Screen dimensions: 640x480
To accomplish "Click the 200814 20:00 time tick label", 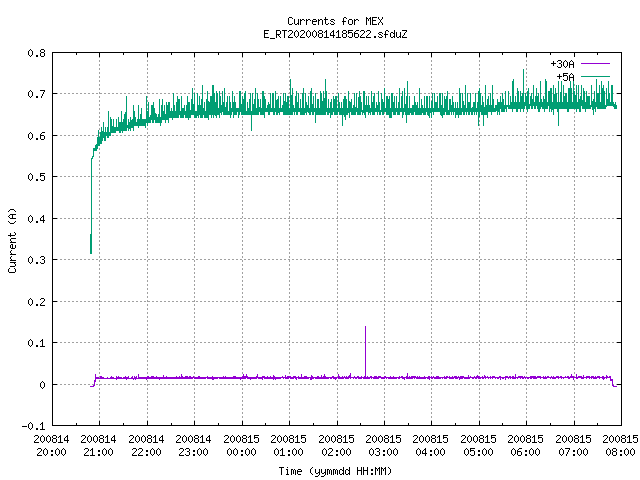I will (x=51, y=445).
